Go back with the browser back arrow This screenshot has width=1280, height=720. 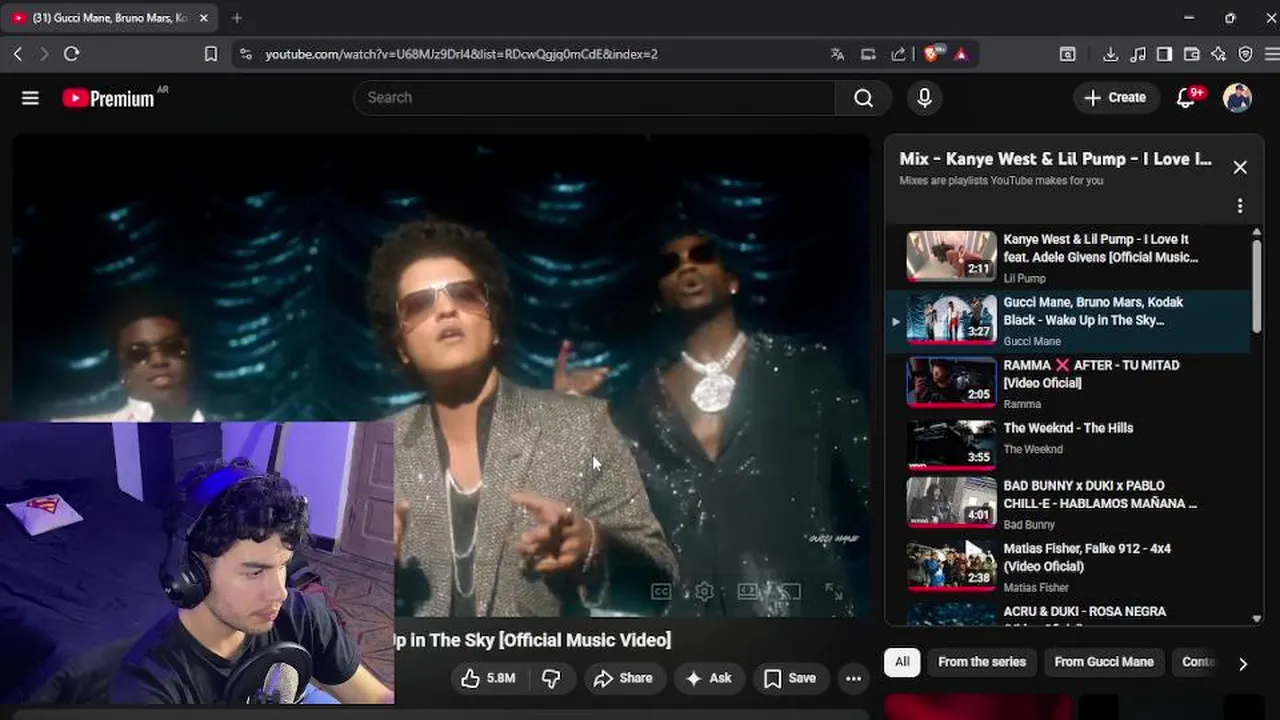pos(18,54)
